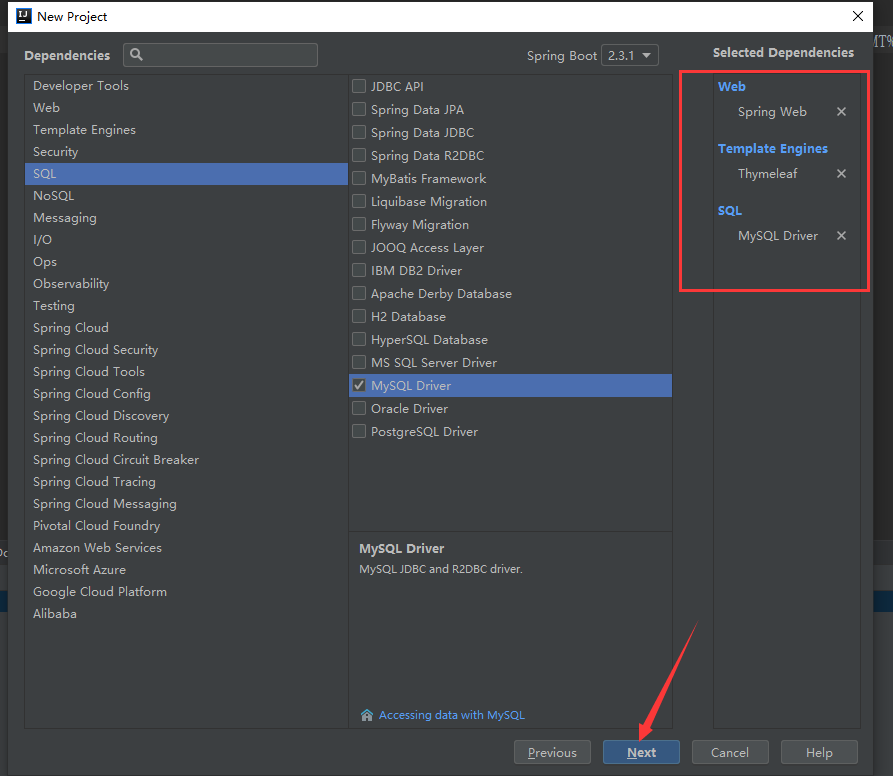Select the Developer Tools category
Viewport: 893px width, 776px height.
click(x=186, y=85)
